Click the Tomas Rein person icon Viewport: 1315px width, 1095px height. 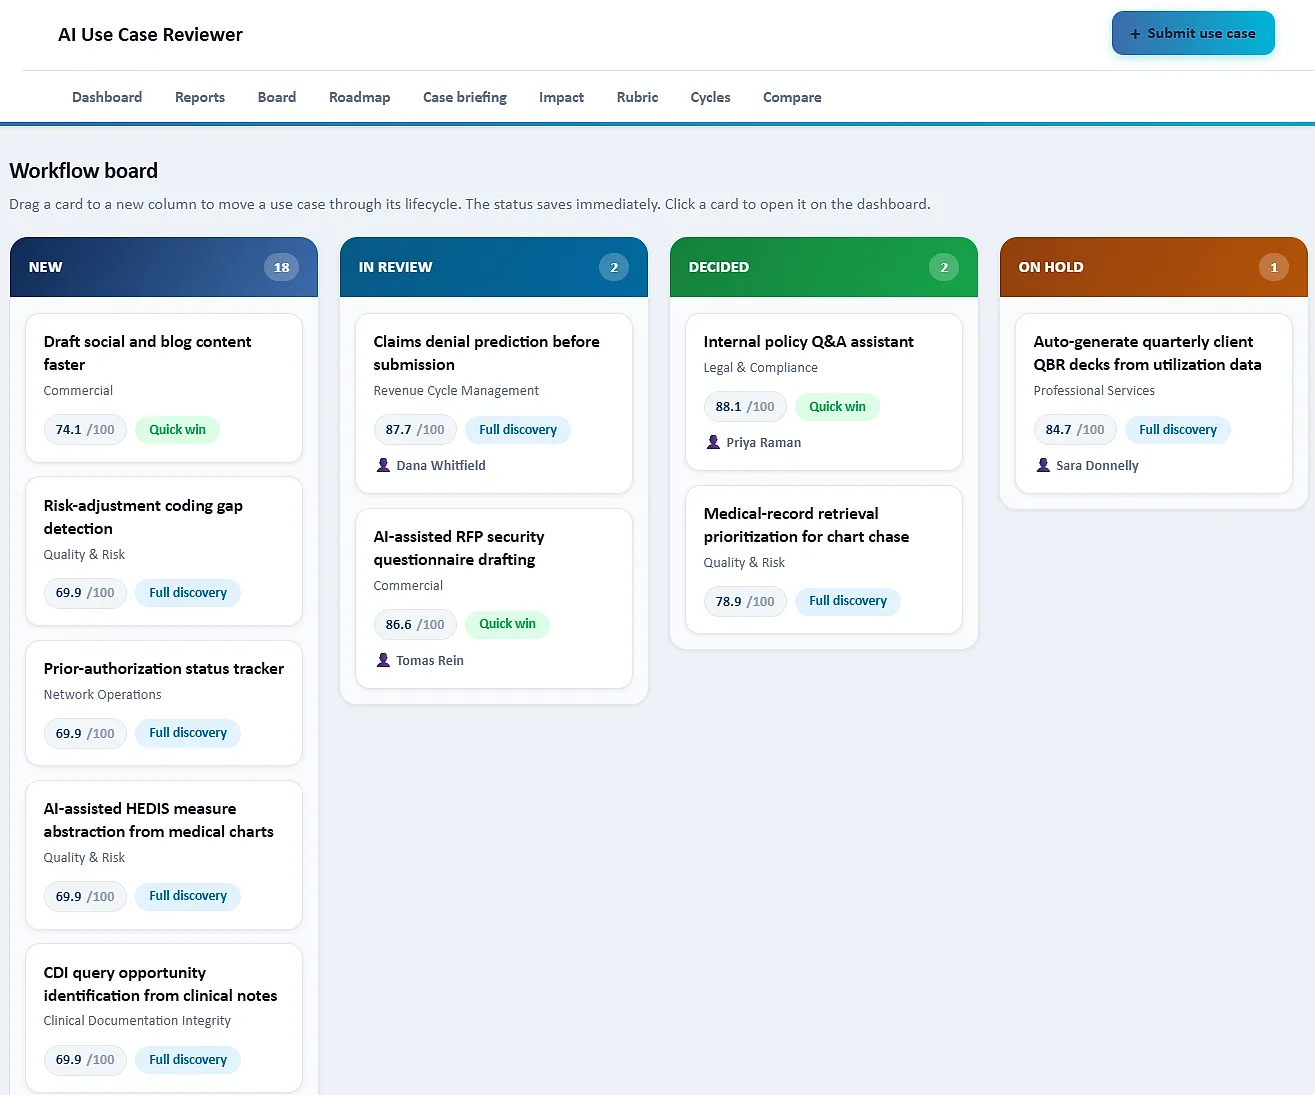click(x=383, y=660)
